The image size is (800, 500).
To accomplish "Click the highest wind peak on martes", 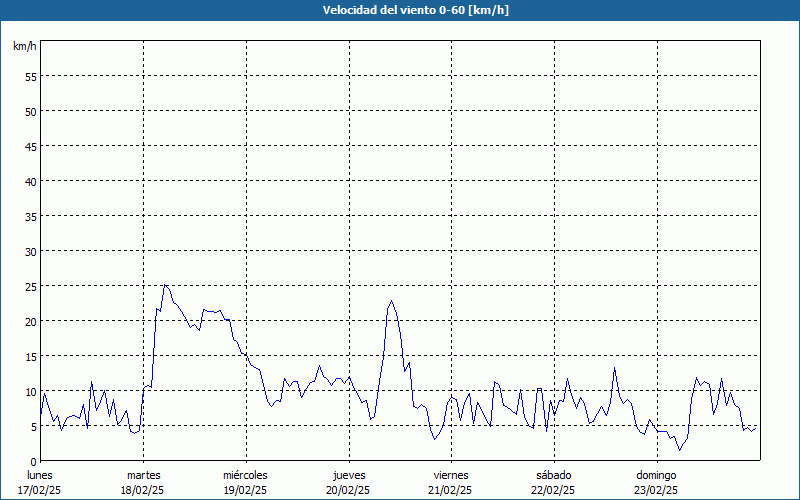I will [164, 285].
